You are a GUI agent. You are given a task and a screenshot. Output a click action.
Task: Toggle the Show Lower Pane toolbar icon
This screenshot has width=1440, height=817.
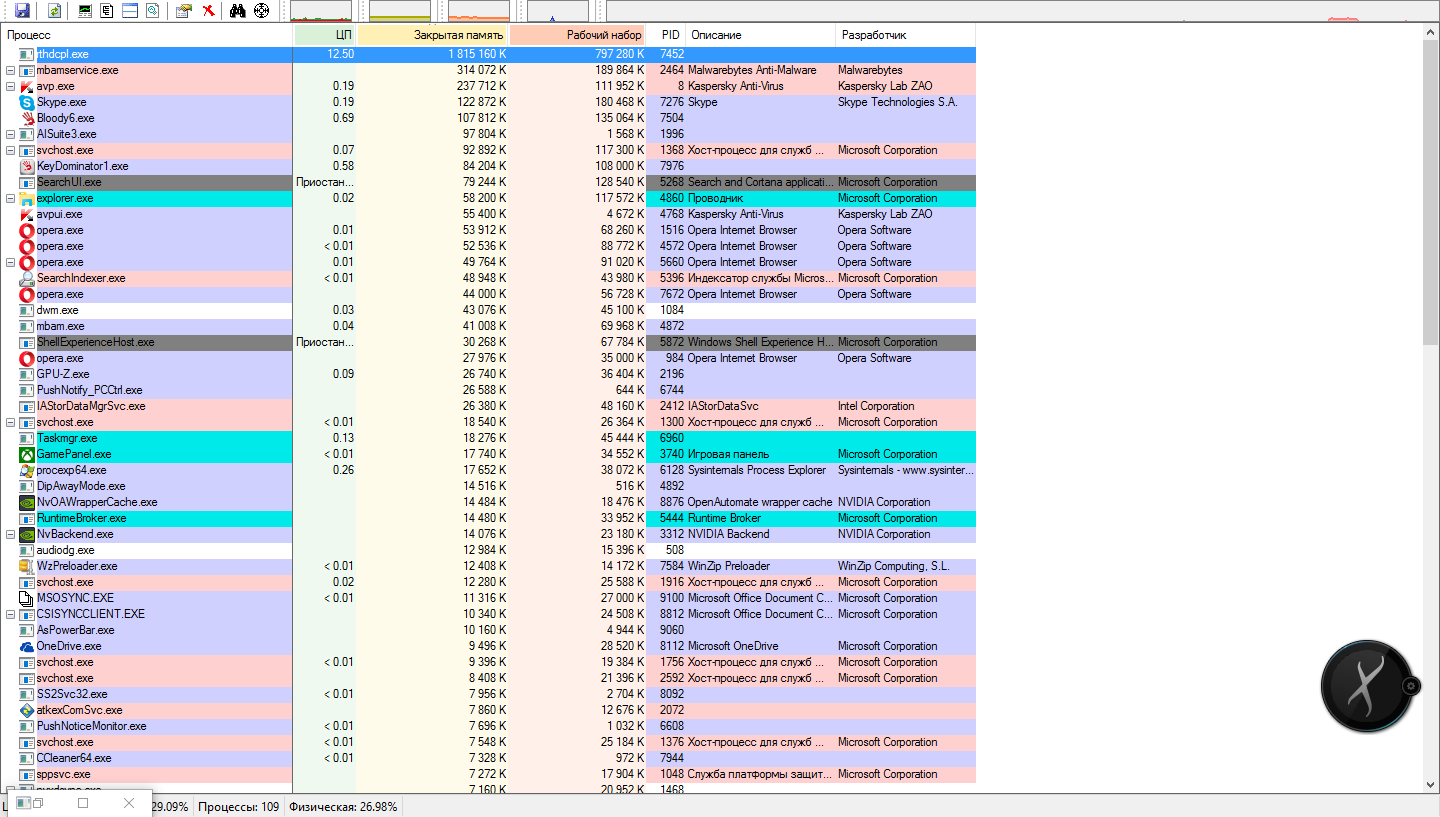(130, 11)
